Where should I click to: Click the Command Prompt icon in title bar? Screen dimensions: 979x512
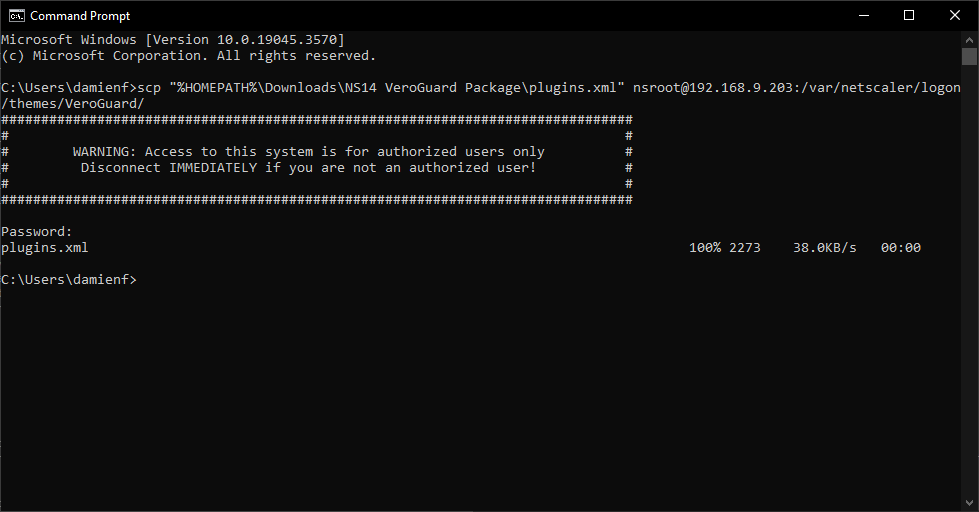[x=15, y=16]
